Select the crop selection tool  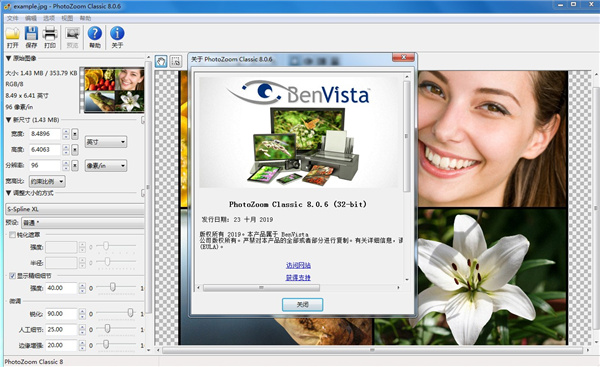[176, 61]
